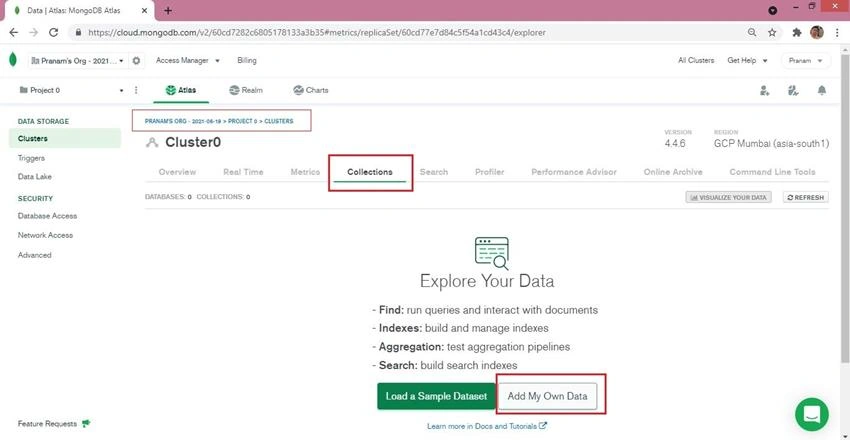Open the Online Archive tab
Viewport: 850px width, 440px height.
pyautogui.click(x=673, y=172)
